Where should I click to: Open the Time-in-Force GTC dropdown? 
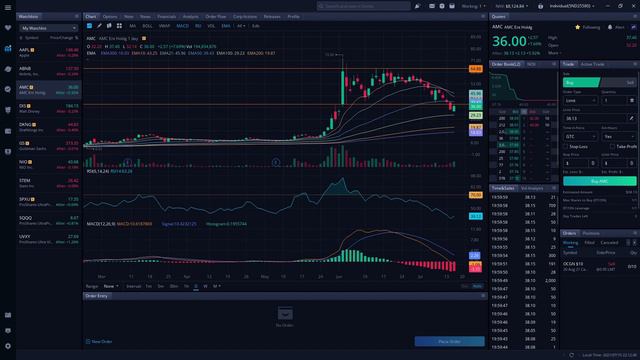tap(580, 136)
